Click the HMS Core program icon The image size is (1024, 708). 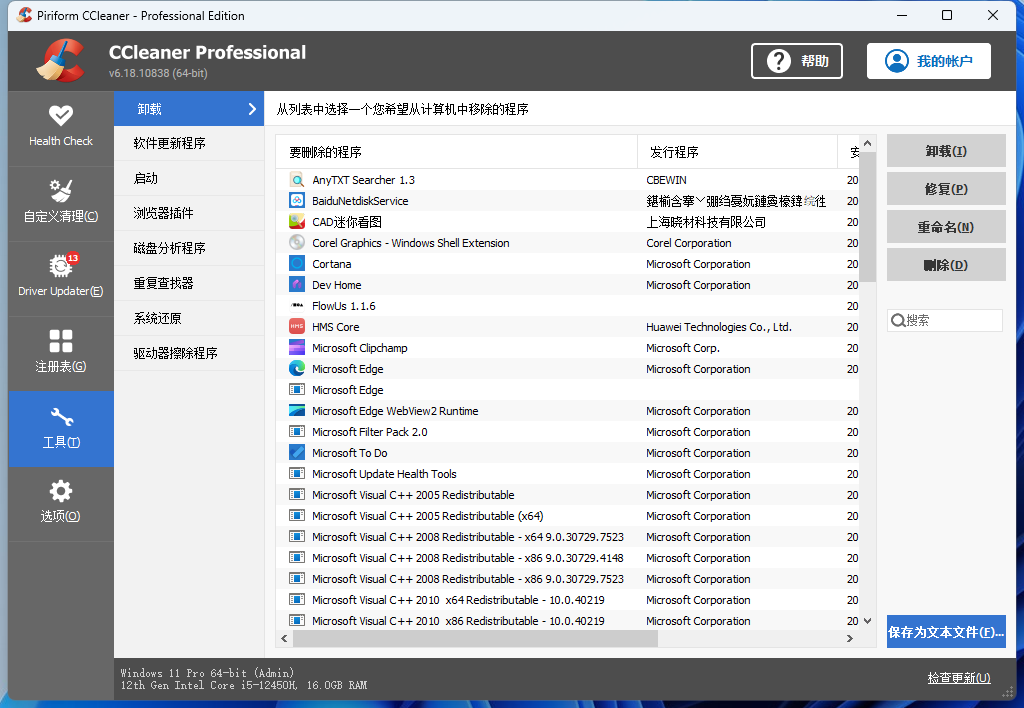[x=297, y=327]
